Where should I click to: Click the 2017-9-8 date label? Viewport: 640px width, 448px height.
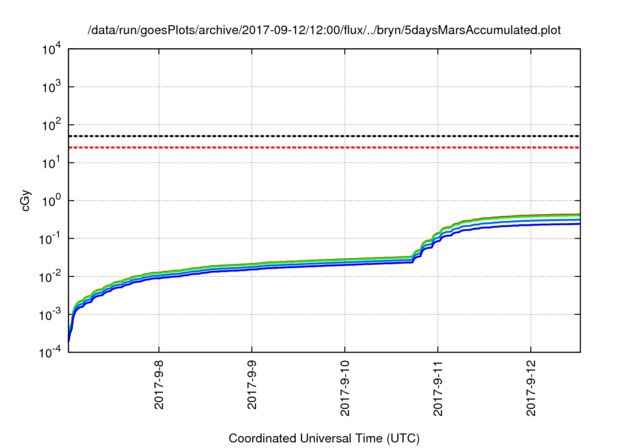159,385
